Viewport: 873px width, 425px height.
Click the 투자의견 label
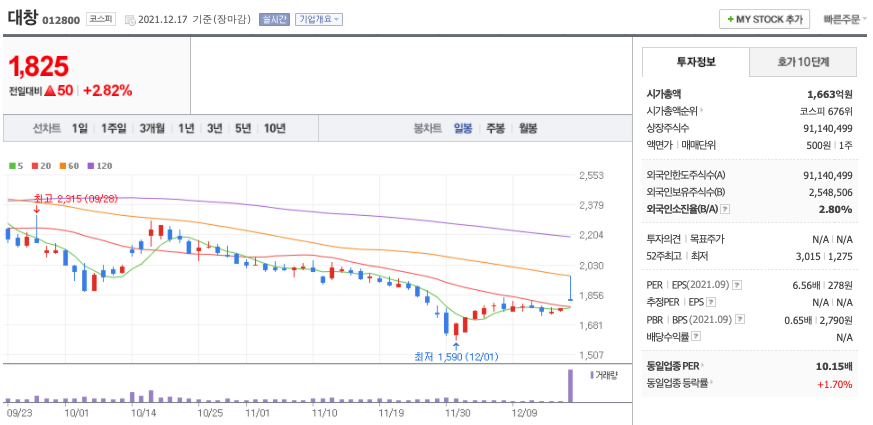[x=663, y=240]
